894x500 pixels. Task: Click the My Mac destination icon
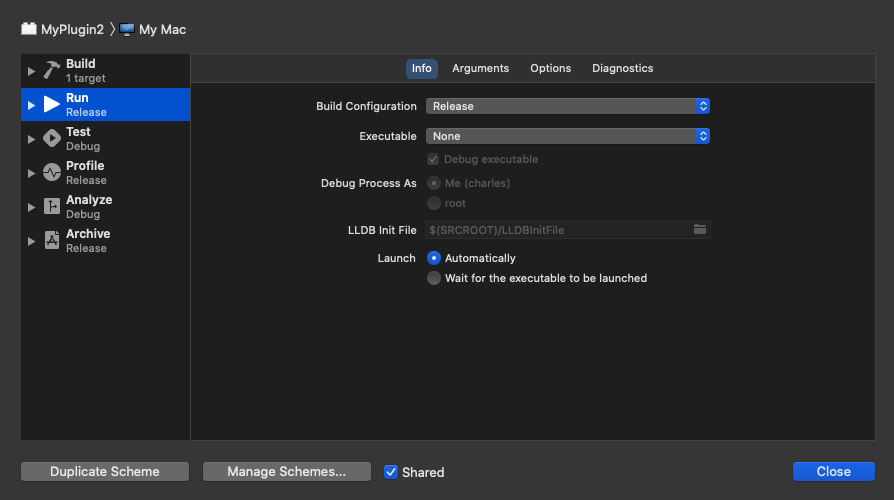[127, 30]
